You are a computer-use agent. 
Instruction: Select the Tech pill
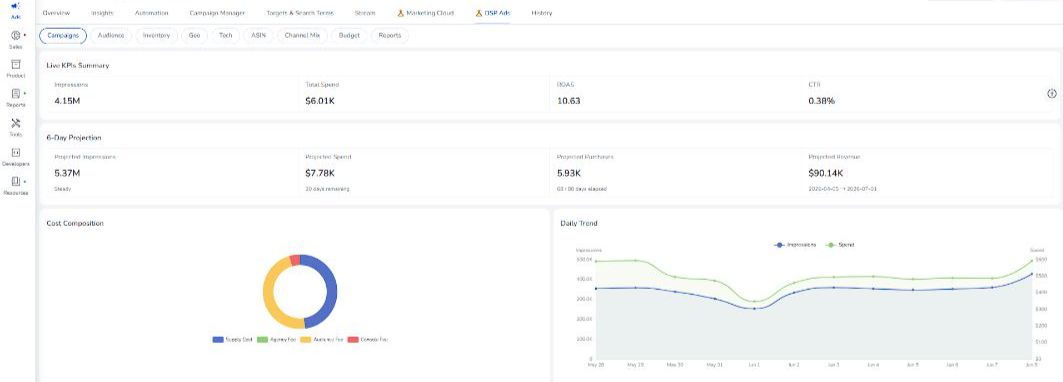(x=226, y=35)
